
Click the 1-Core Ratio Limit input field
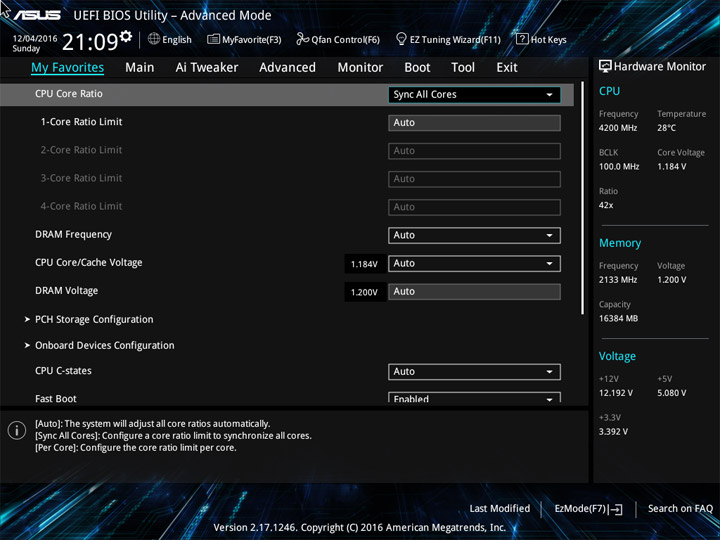[474, 123]
